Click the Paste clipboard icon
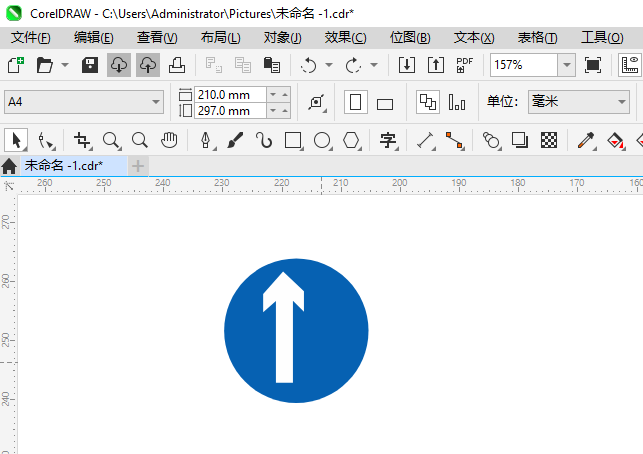The width and height of the screenshot is (643, 454). (x=272, y=65)
